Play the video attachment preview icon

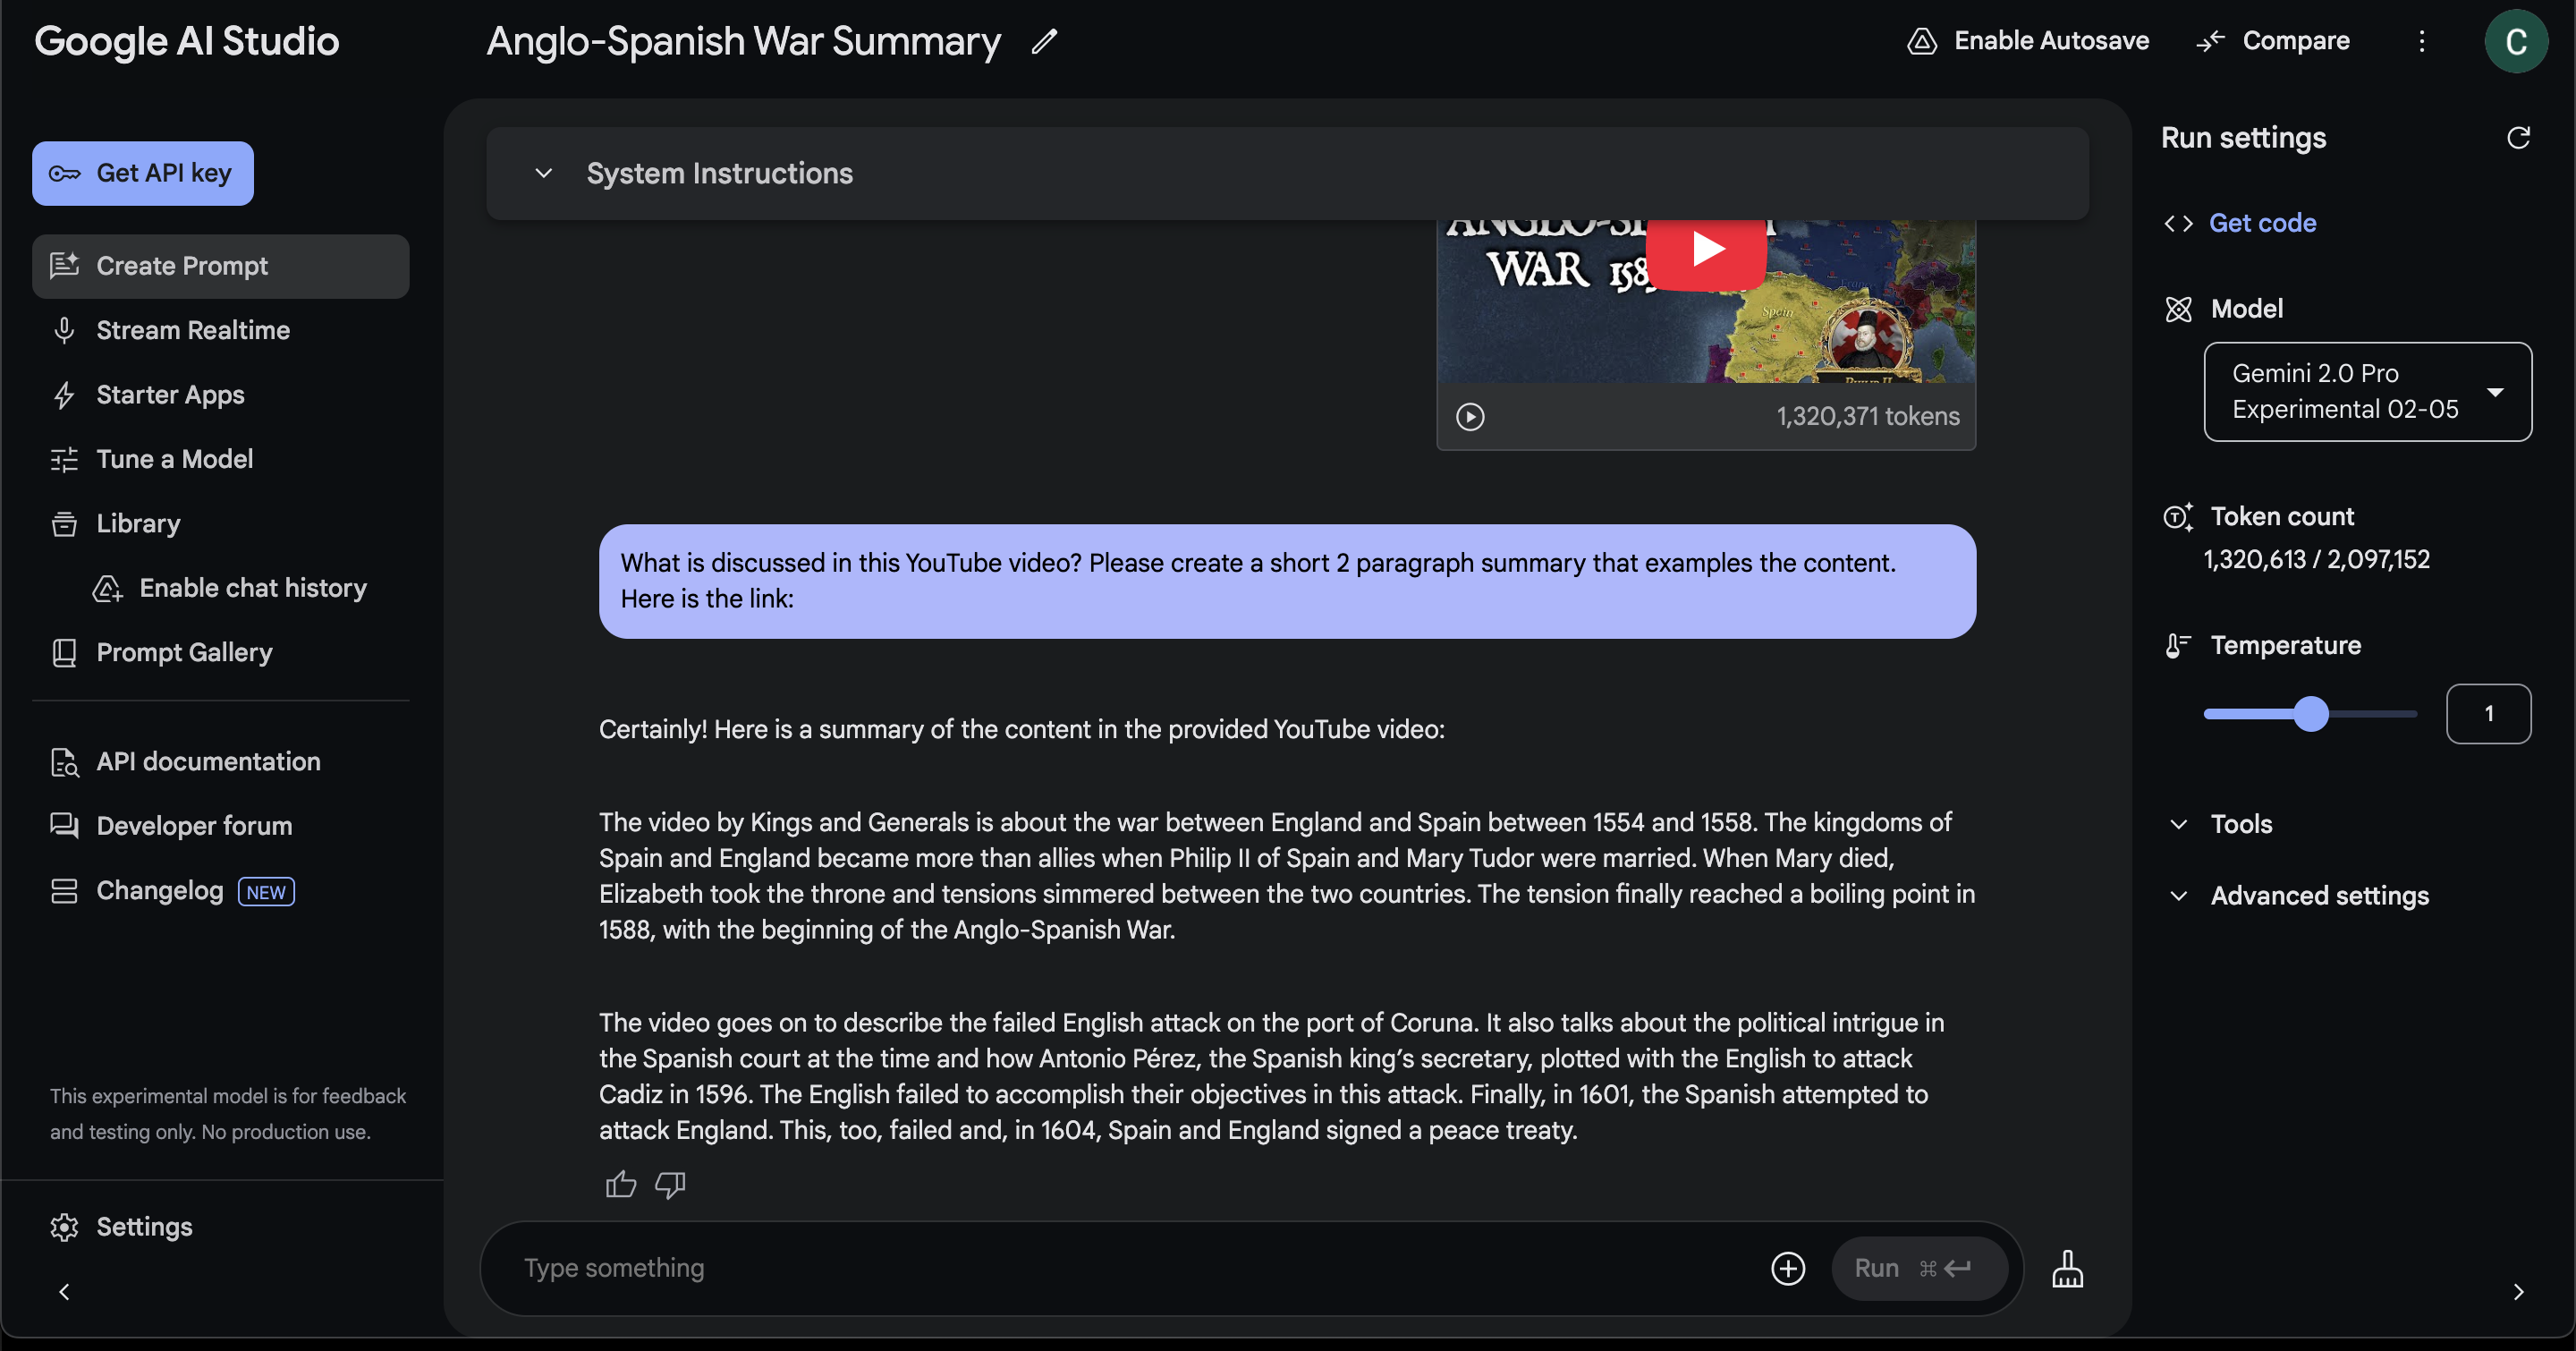(1470, 416)
